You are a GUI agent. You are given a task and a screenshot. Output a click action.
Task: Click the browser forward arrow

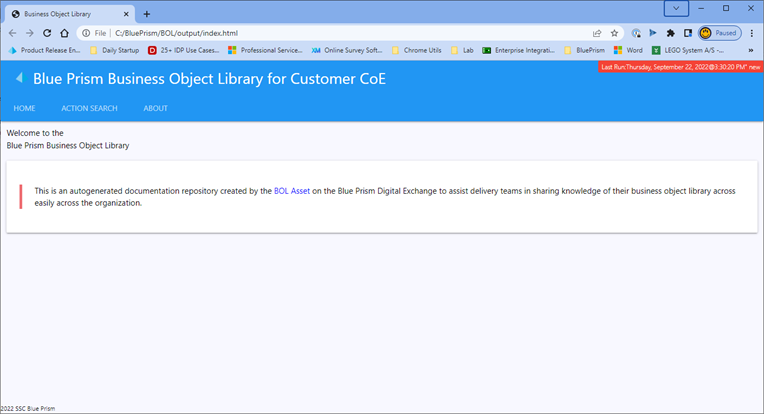pyautogui.click(x=30, y=33)
